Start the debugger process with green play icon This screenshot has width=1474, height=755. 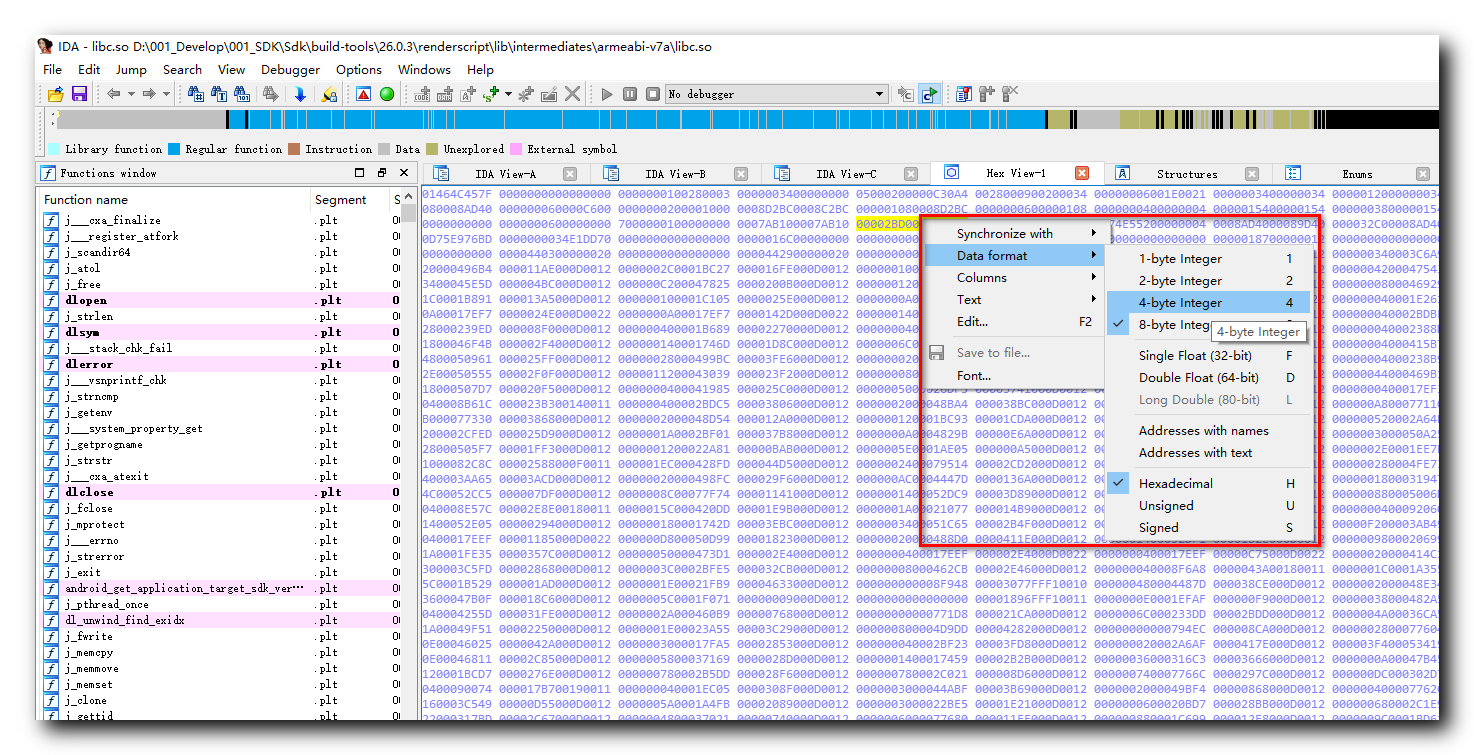pyautogui.click(x=606, y=93)
